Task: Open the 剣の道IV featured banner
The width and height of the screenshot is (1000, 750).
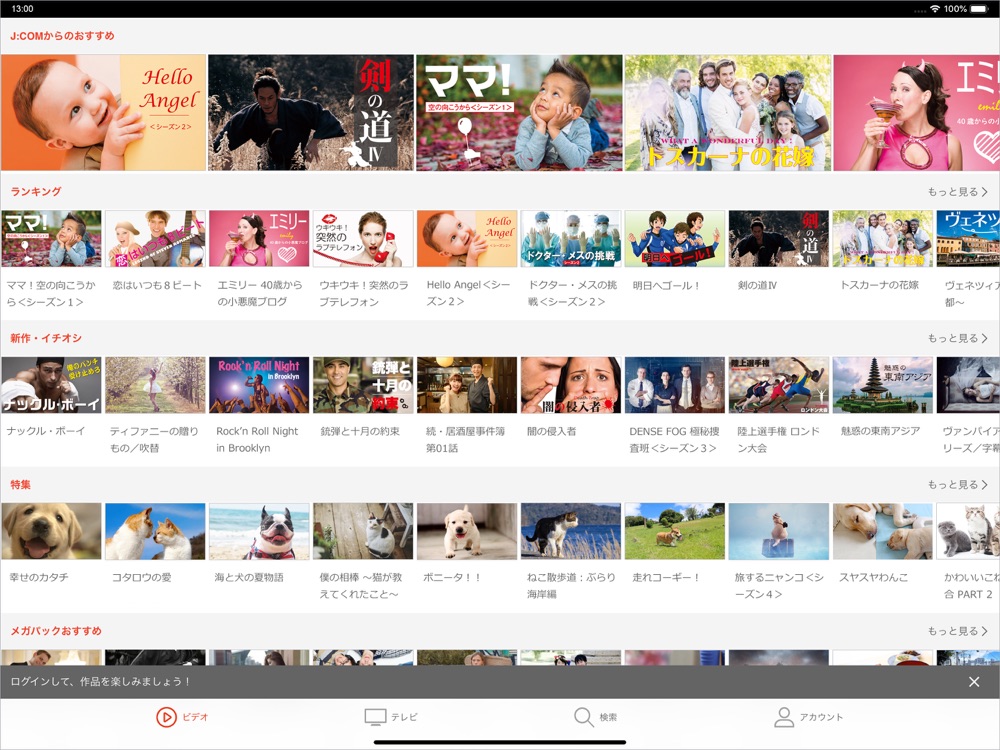Action: coord(311,112)
